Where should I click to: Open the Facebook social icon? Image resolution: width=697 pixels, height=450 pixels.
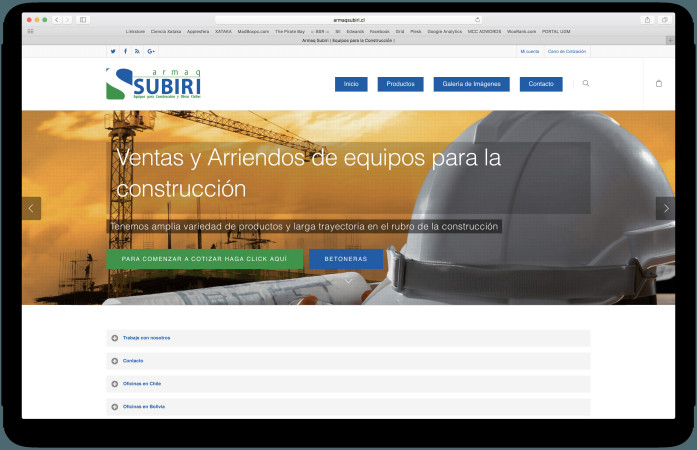pyautogui.click(x=125, y=51)
